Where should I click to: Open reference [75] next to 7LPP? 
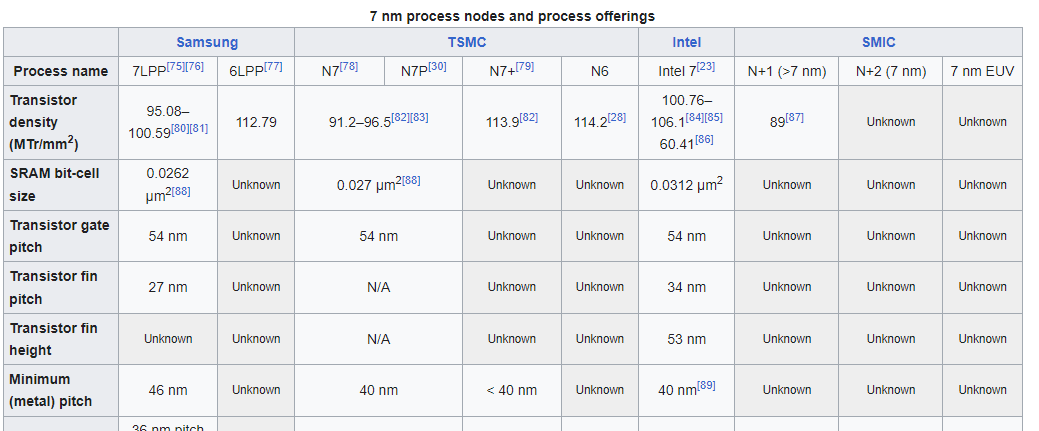click(175, 66)
